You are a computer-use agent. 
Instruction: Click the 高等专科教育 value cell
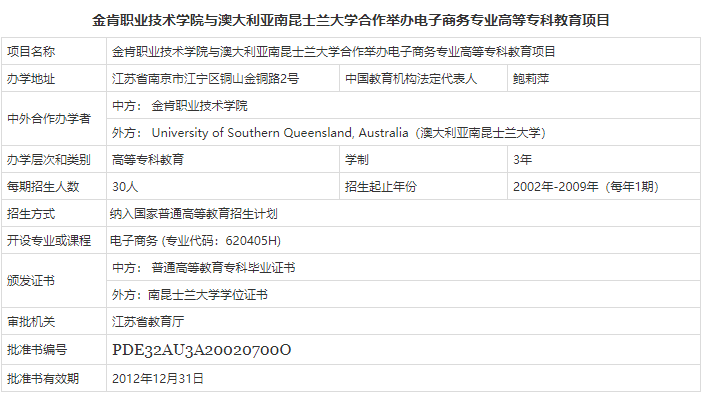pyautogui.click(x=223, y=159)
